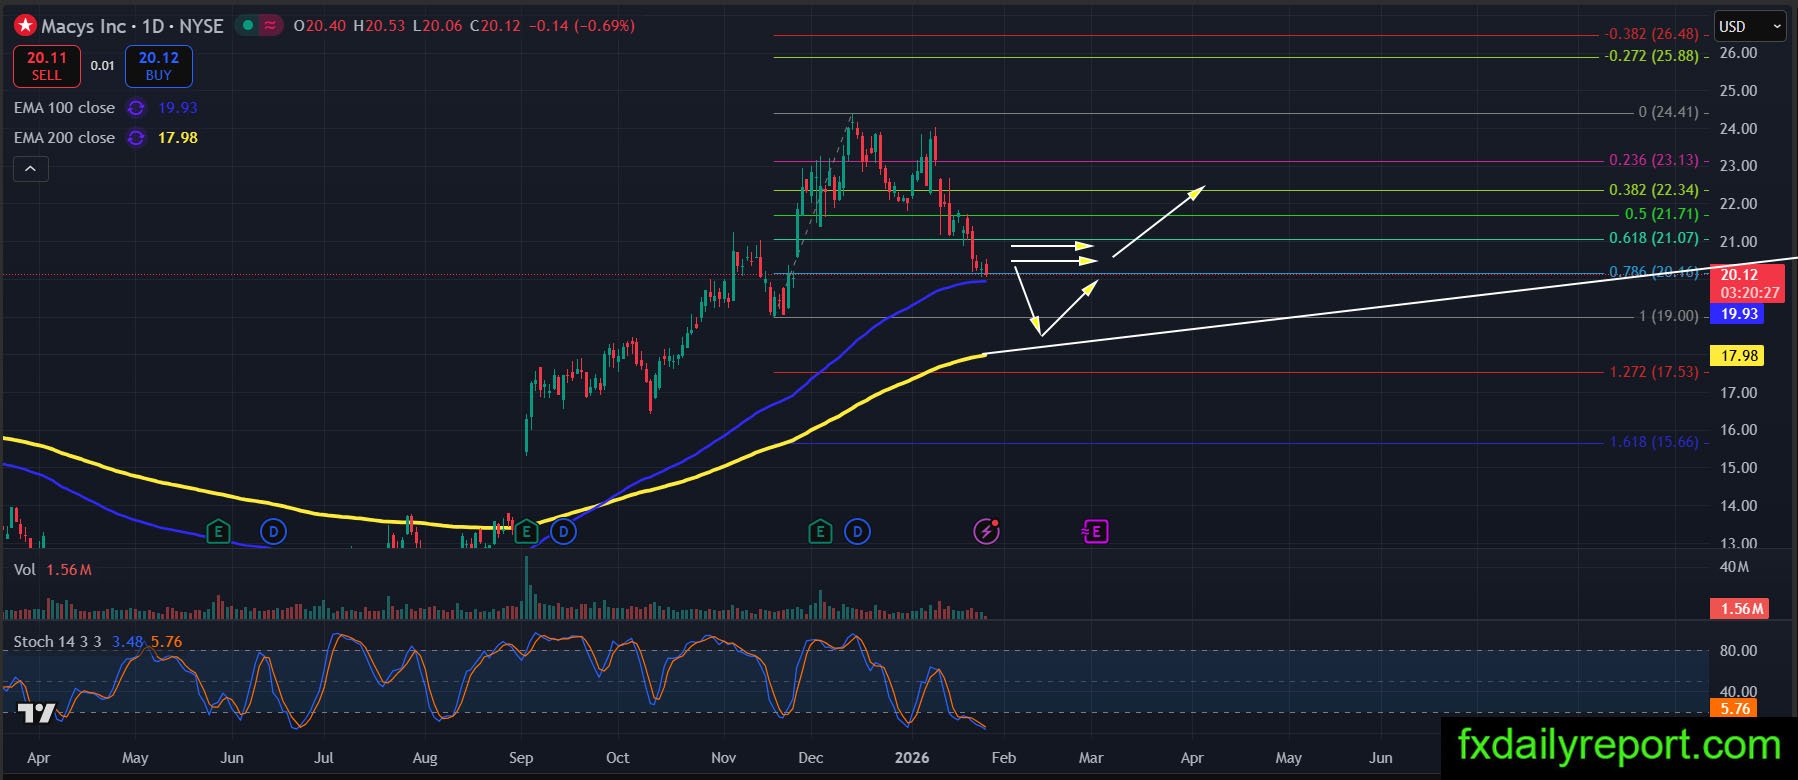Screen dimensions: 1798x780
Task: Click the TradingView logo
Action: point(38,713)
